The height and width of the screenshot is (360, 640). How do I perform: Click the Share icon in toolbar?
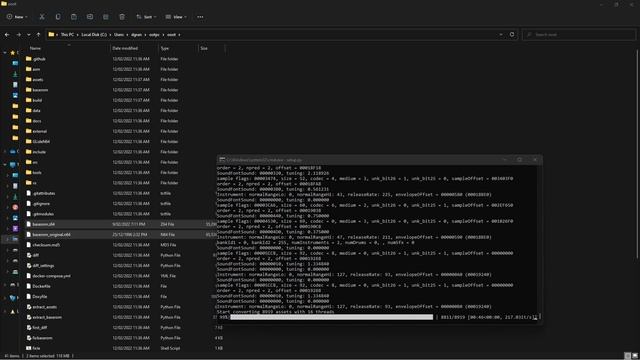point(106,17)
